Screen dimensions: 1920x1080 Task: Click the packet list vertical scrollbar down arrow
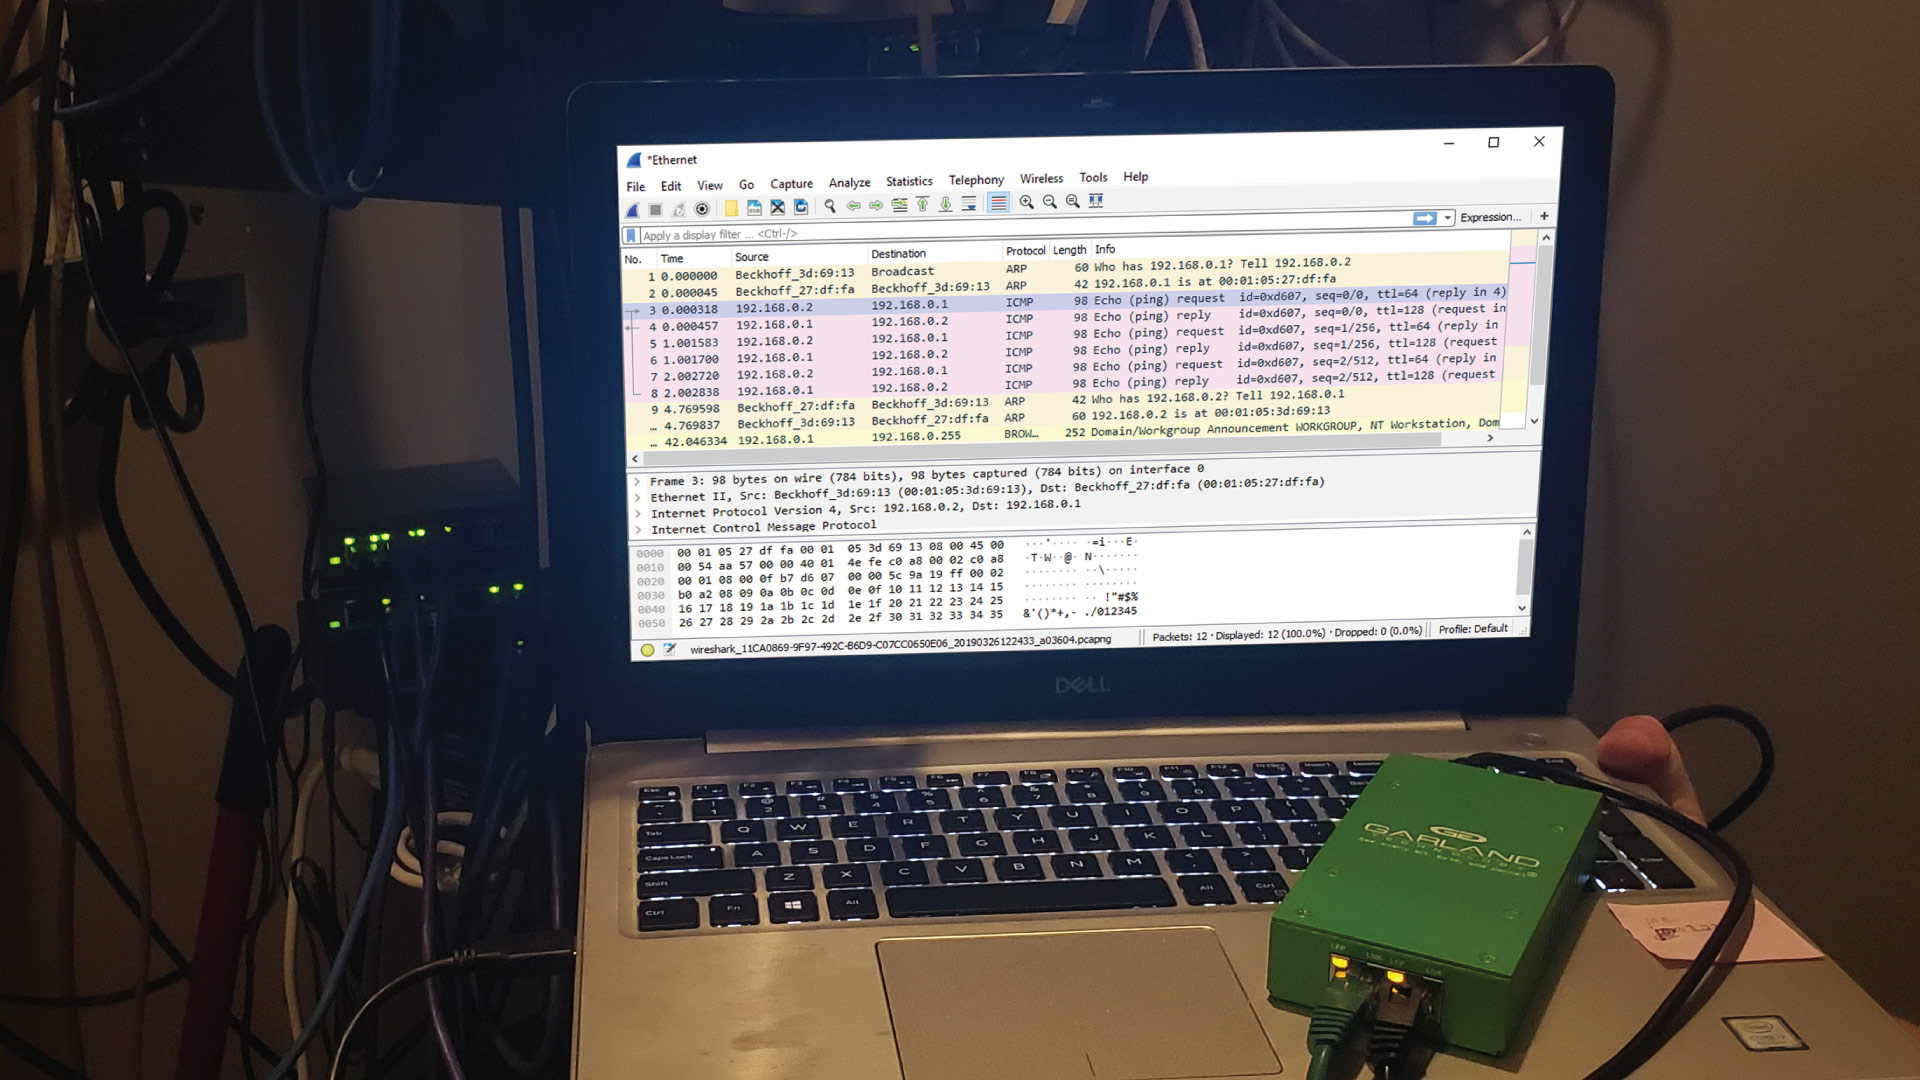pos(1534,421)
